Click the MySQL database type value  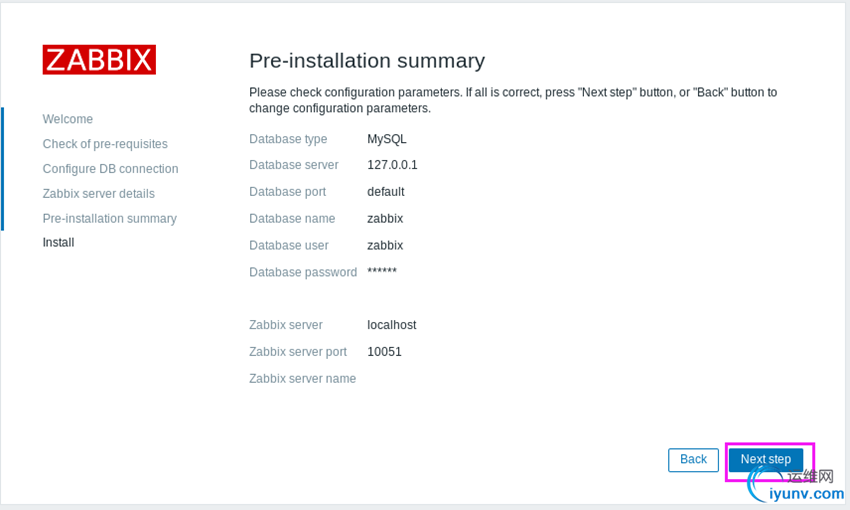click(387, 139)
